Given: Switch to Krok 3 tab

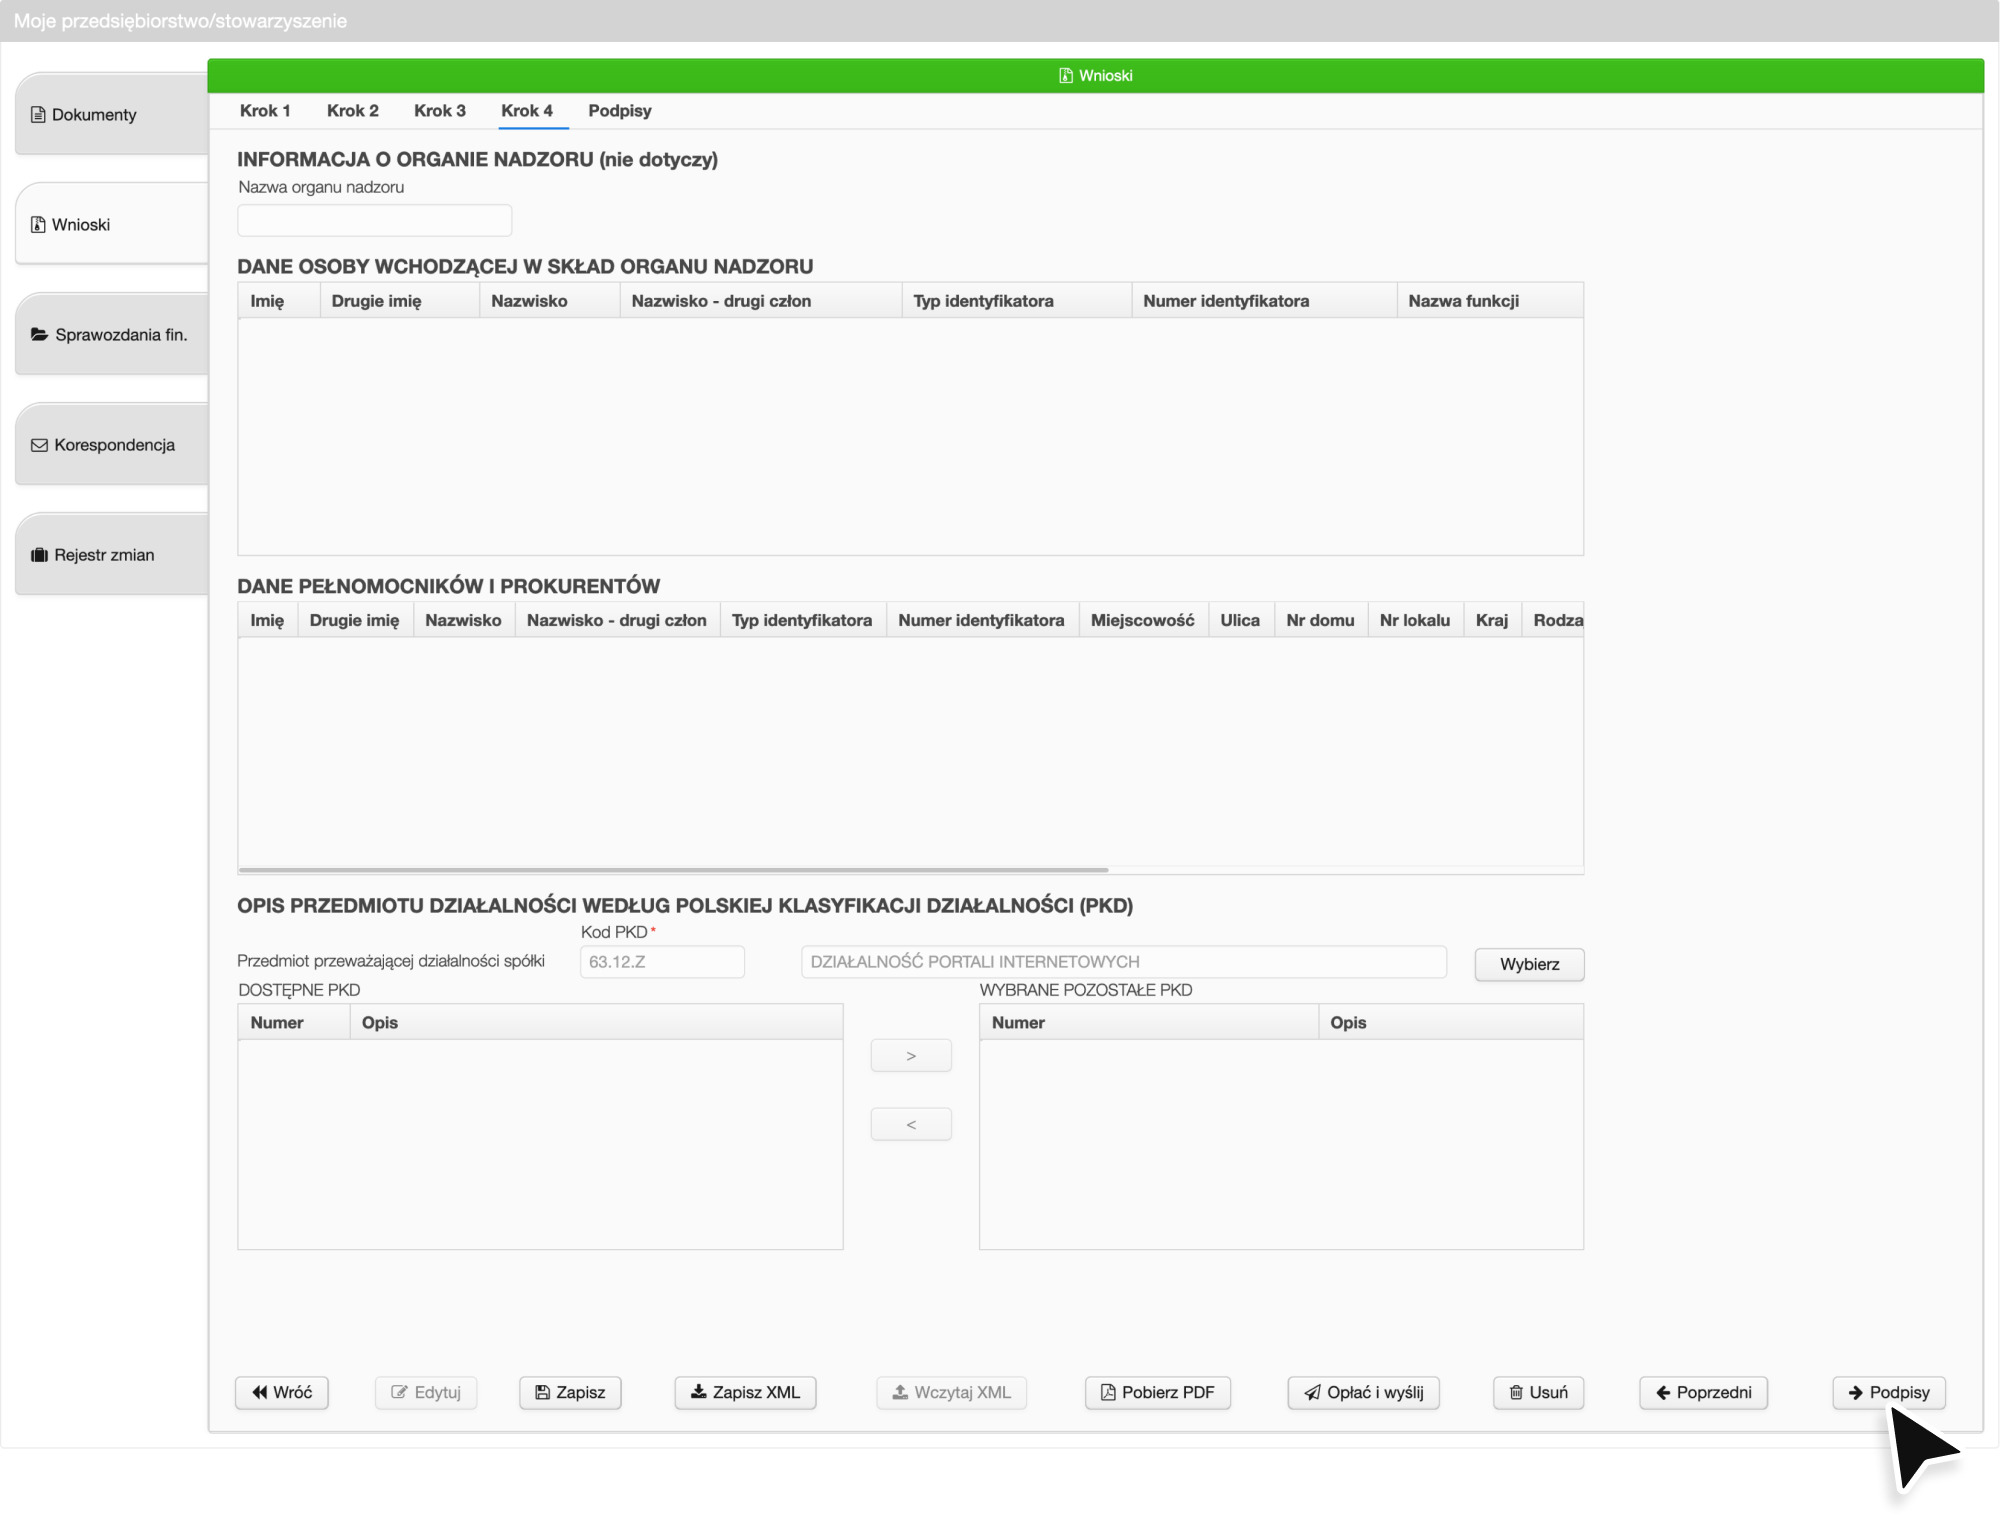Looking at the screenshot, I should [440, 111].
